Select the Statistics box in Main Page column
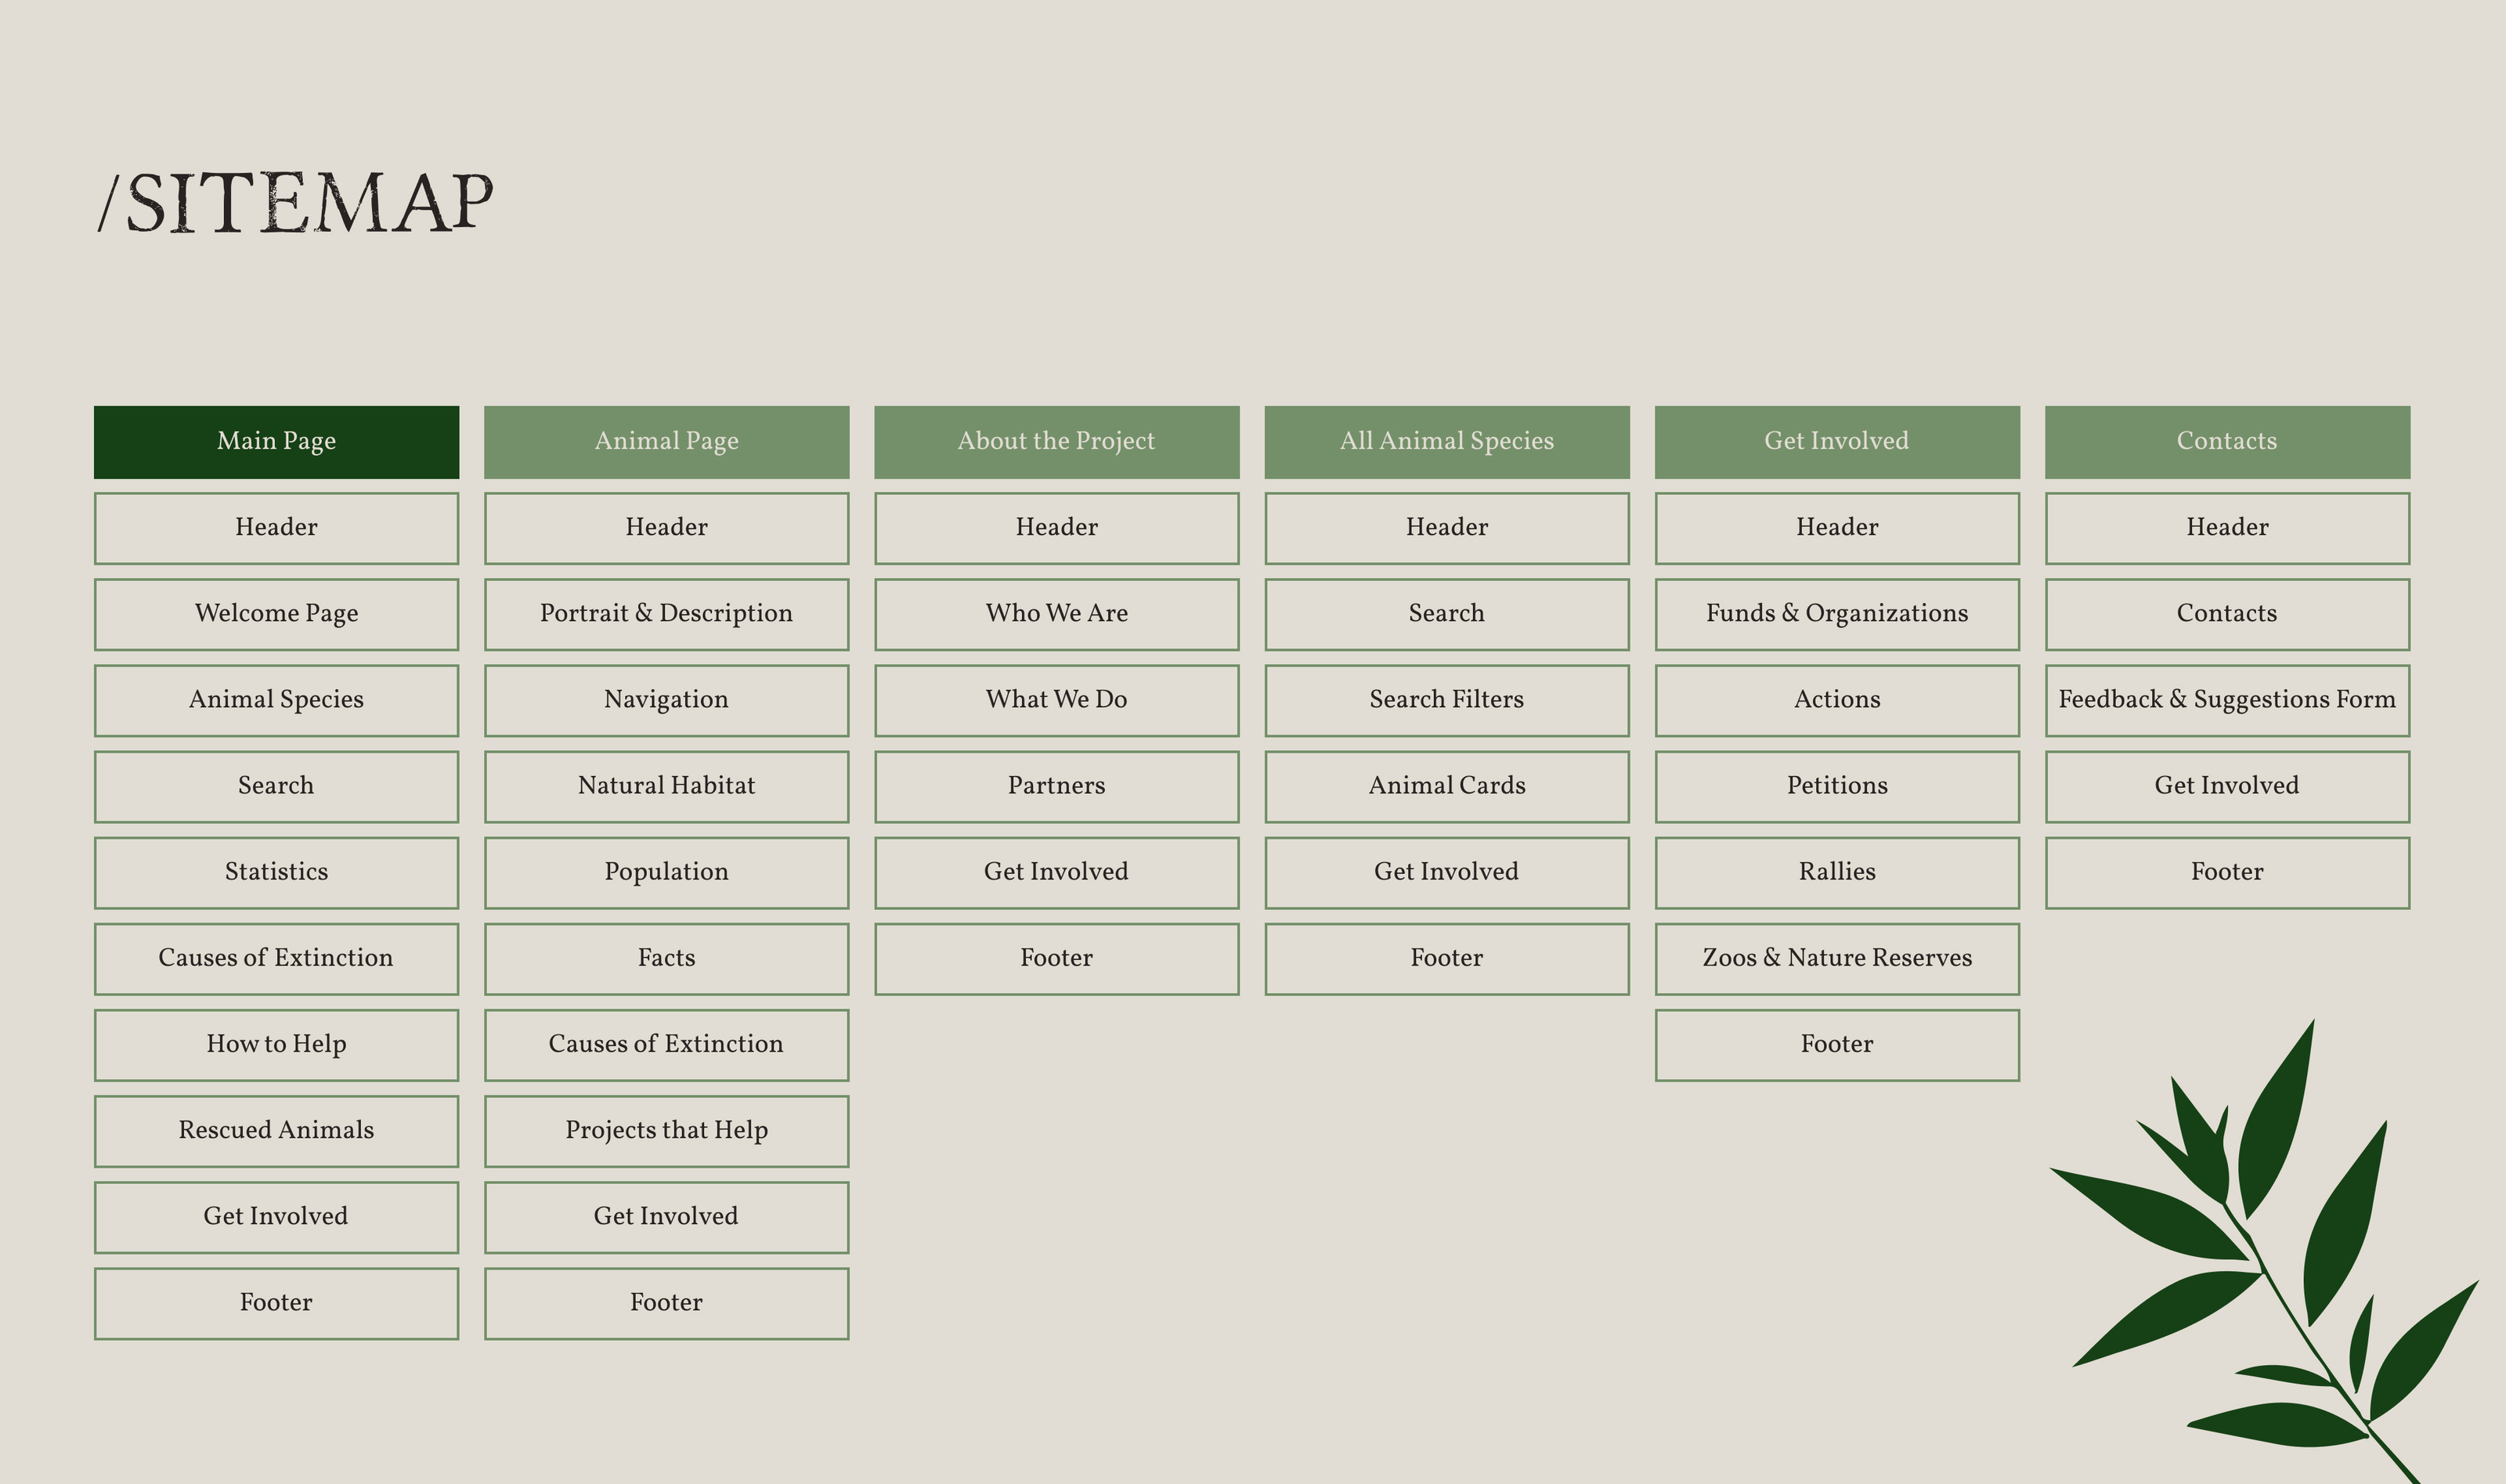Screen dimensions: 2506x1484 pyautogui.click(x=276, y=872)
